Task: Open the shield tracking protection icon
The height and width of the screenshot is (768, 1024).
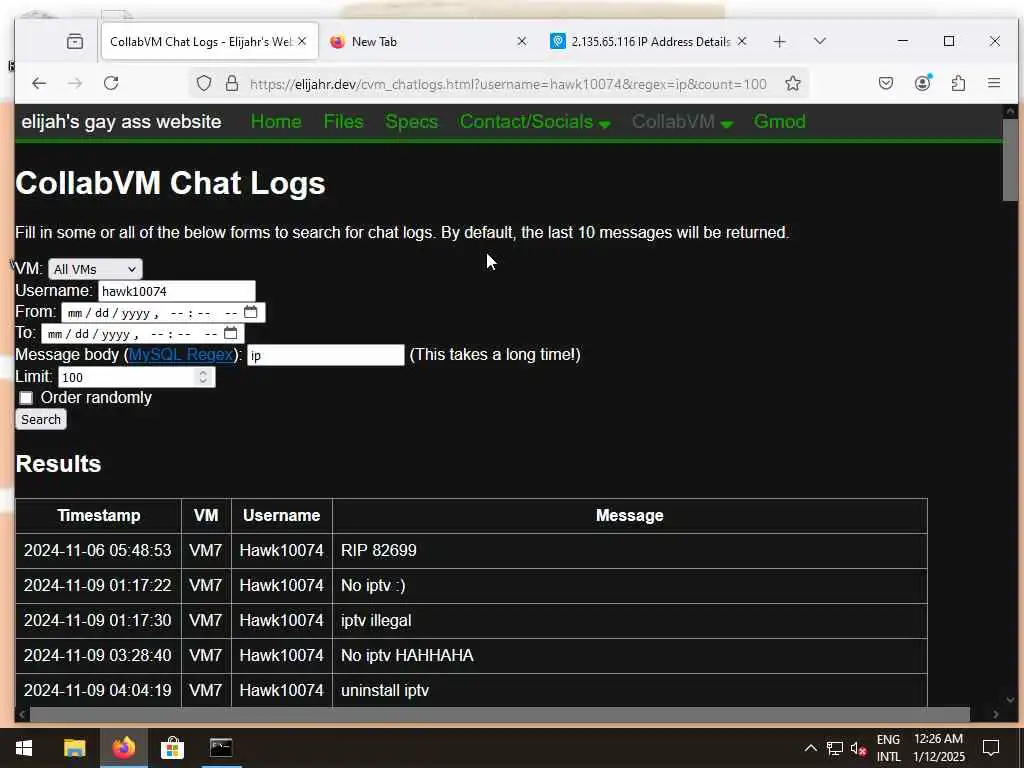Action: tap(204, 84)
